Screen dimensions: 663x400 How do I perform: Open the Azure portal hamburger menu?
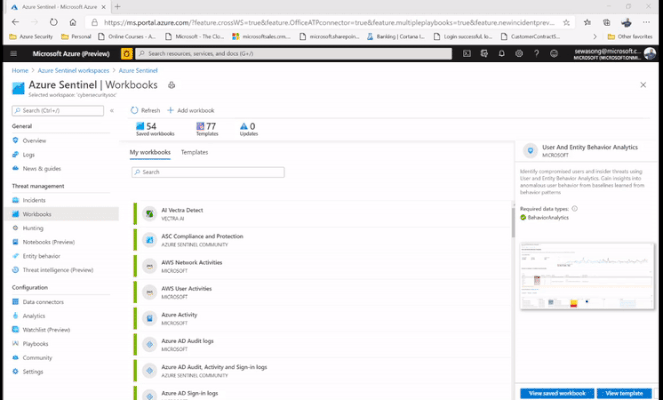14,54
